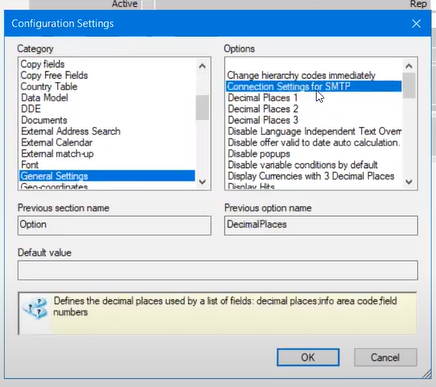Viewport: 436px width, 387px height.
Task: Click the dialog resize grip corner
Action: tap(427, 374)
